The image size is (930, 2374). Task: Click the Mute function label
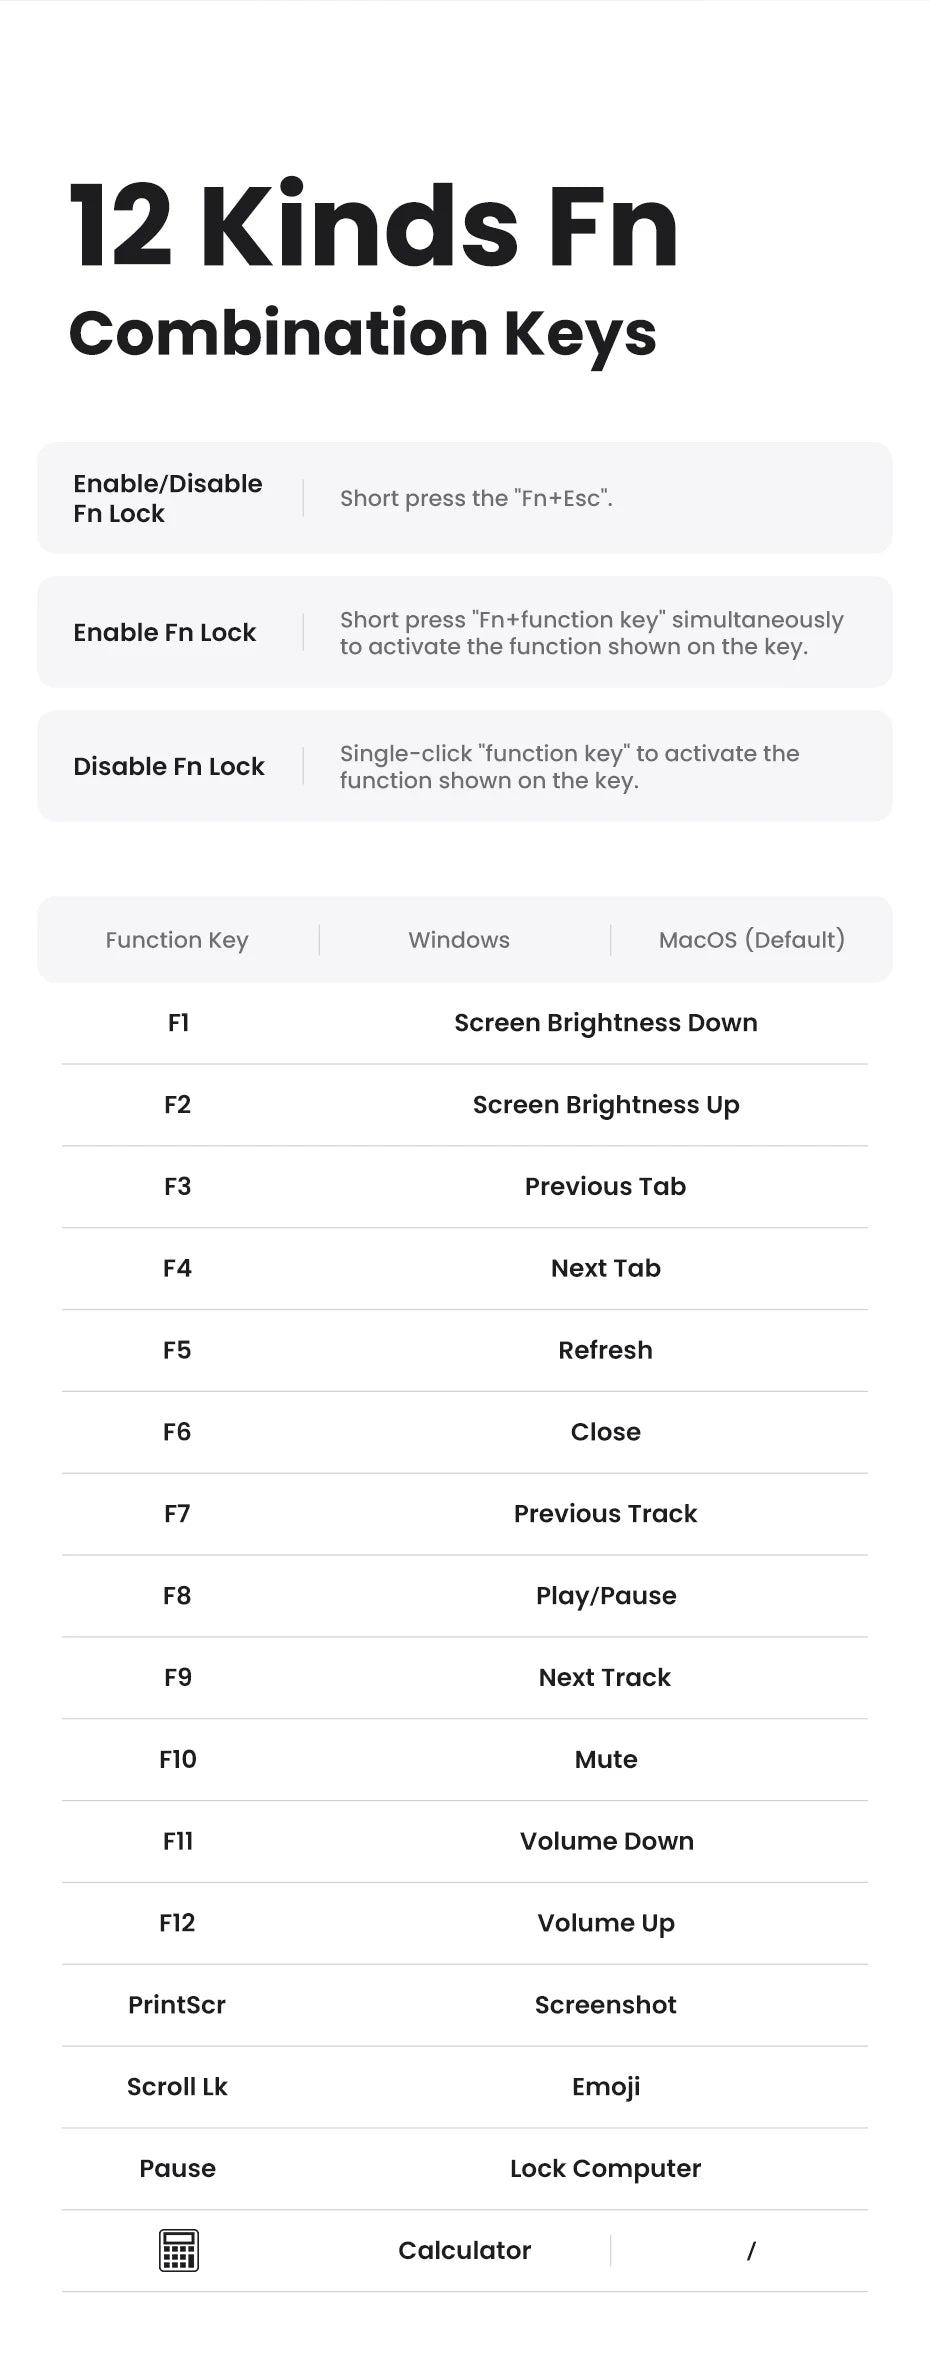click(605, 1759)
